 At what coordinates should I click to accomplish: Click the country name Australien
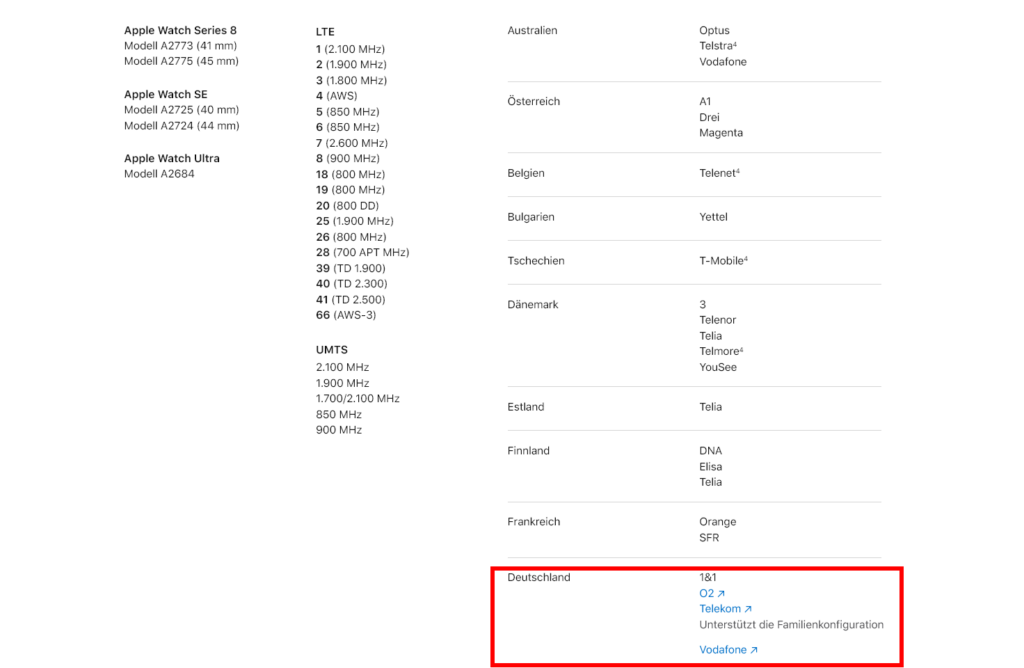[532, 30]
